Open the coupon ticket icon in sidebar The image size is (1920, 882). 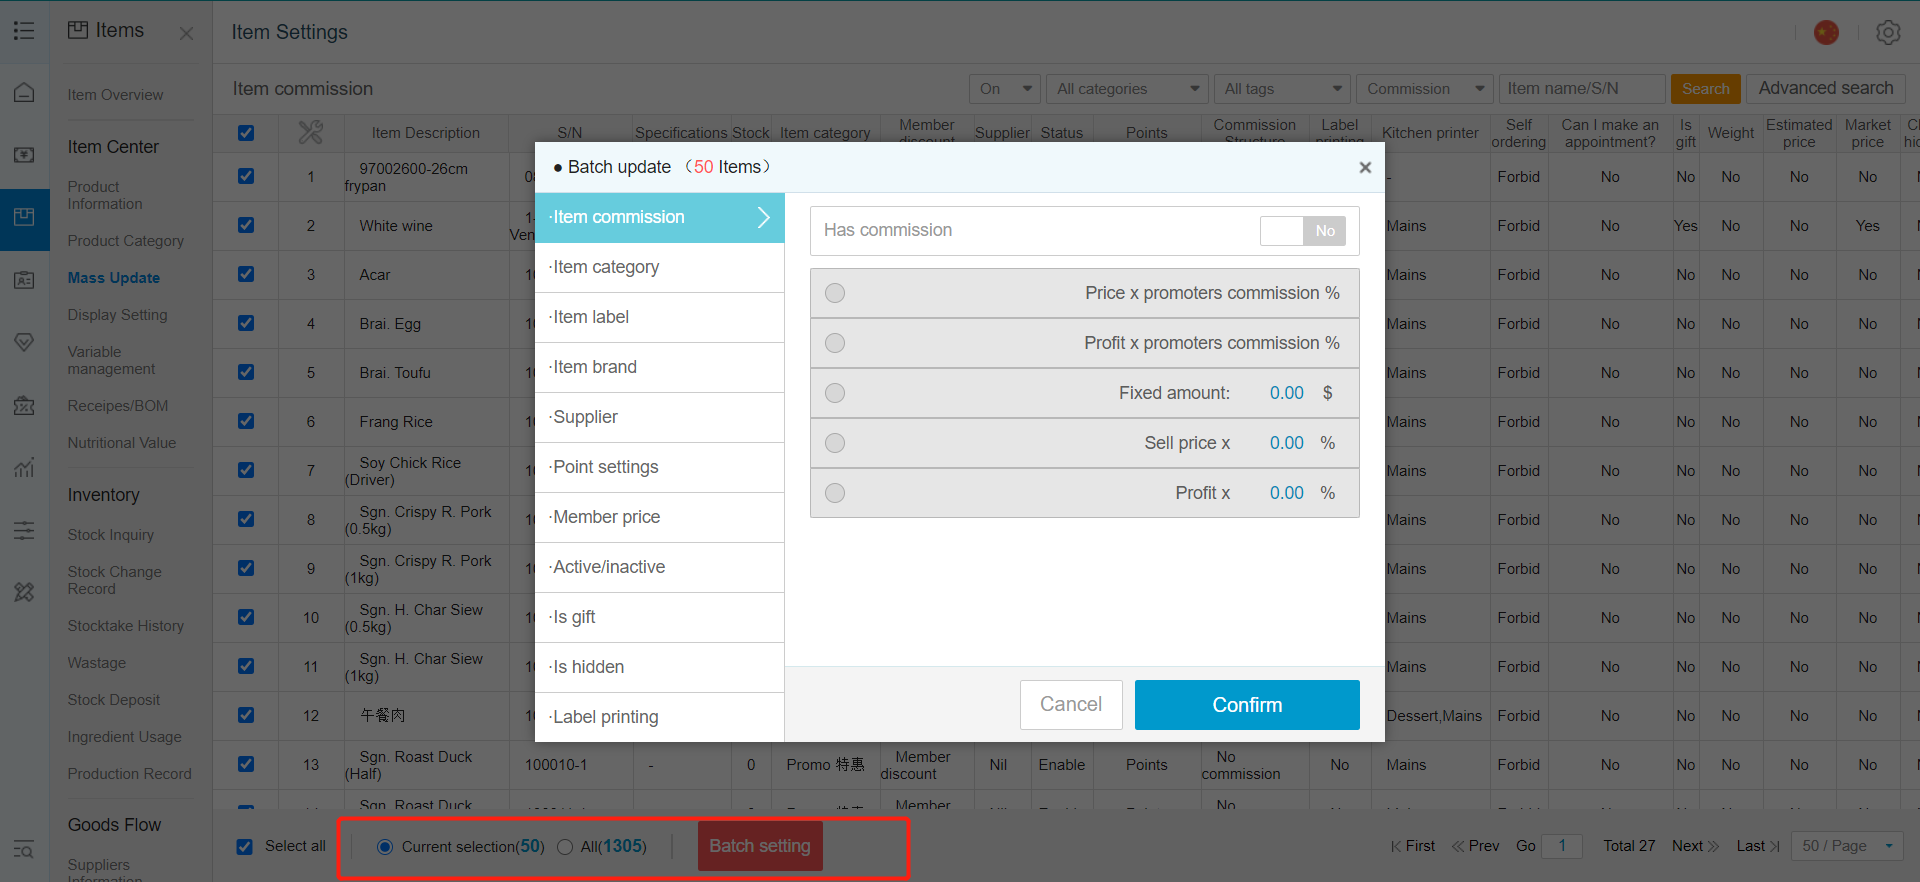pos(24,405)
